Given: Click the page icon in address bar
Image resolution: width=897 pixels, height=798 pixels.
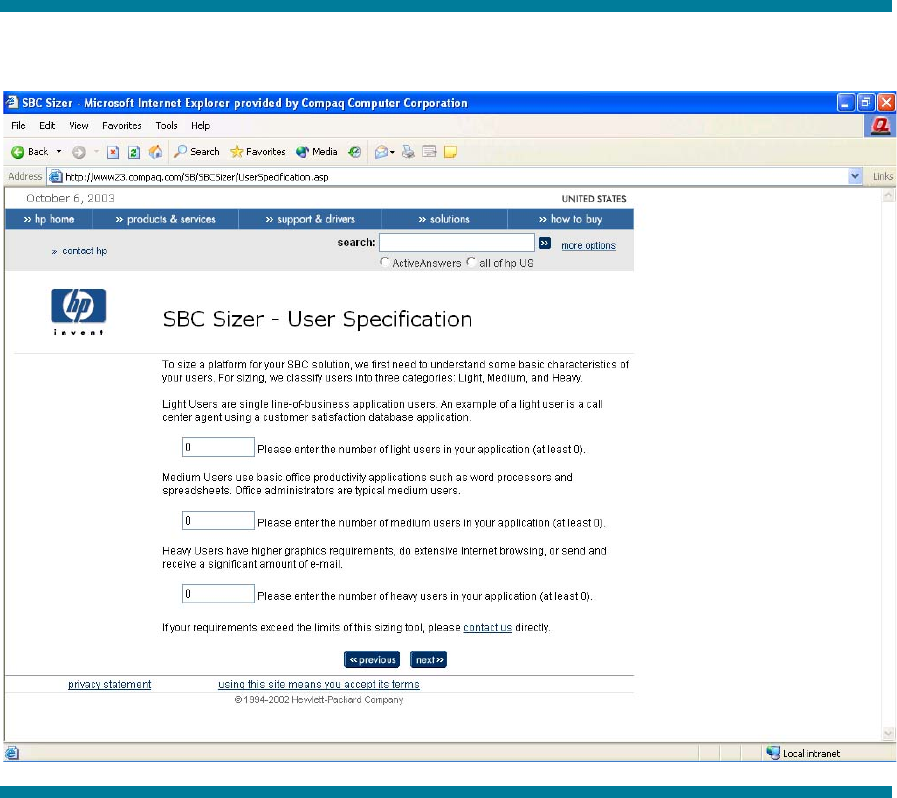Looking at the screenshot, I should [x=55, y=176].
